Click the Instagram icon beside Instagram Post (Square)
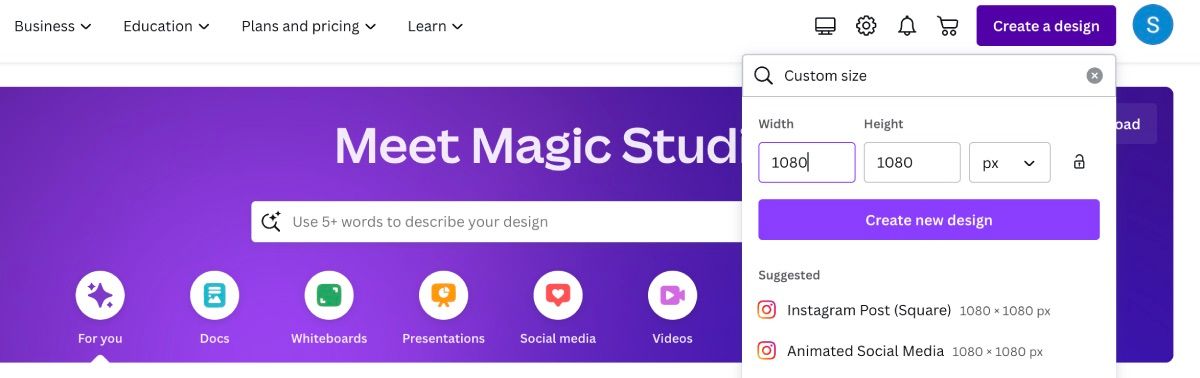This screenshot has height=378, width=1200. tap(767, 310)
